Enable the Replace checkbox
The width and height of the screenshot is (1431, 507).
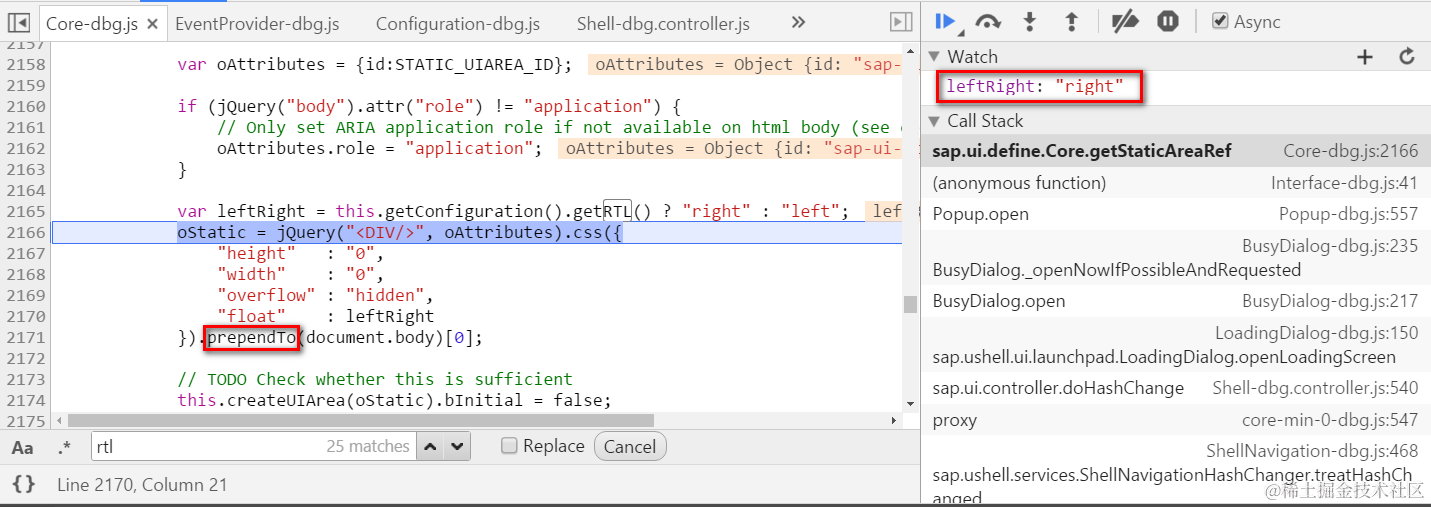[509, 446]
